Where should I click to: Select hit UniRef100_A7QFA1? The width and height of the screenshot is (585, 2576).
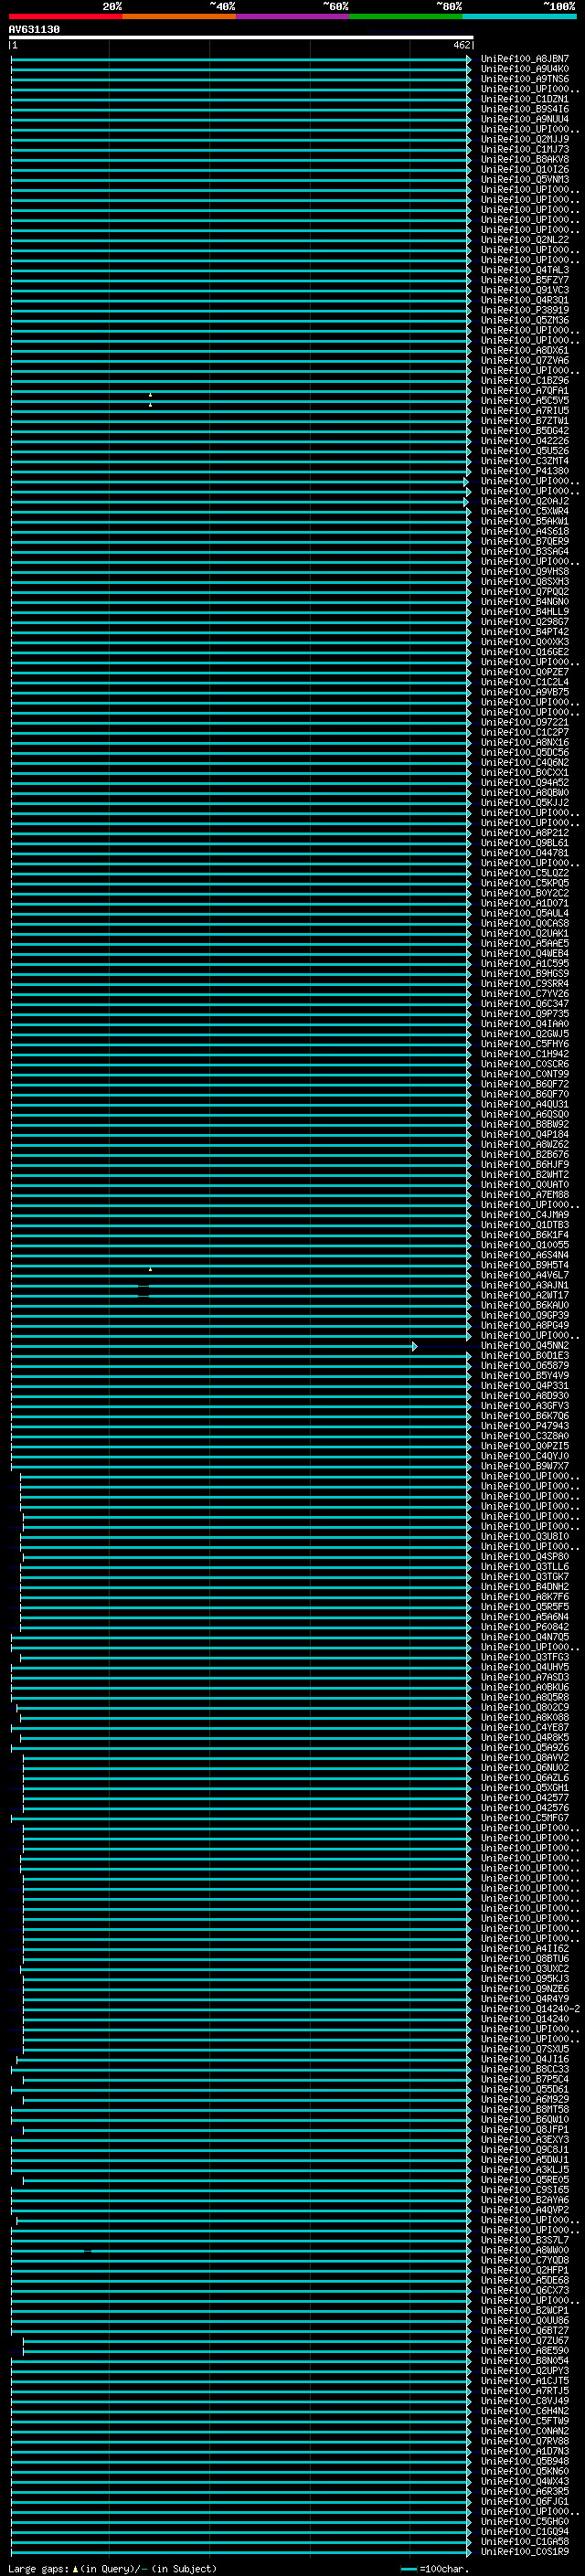(525, 391)
